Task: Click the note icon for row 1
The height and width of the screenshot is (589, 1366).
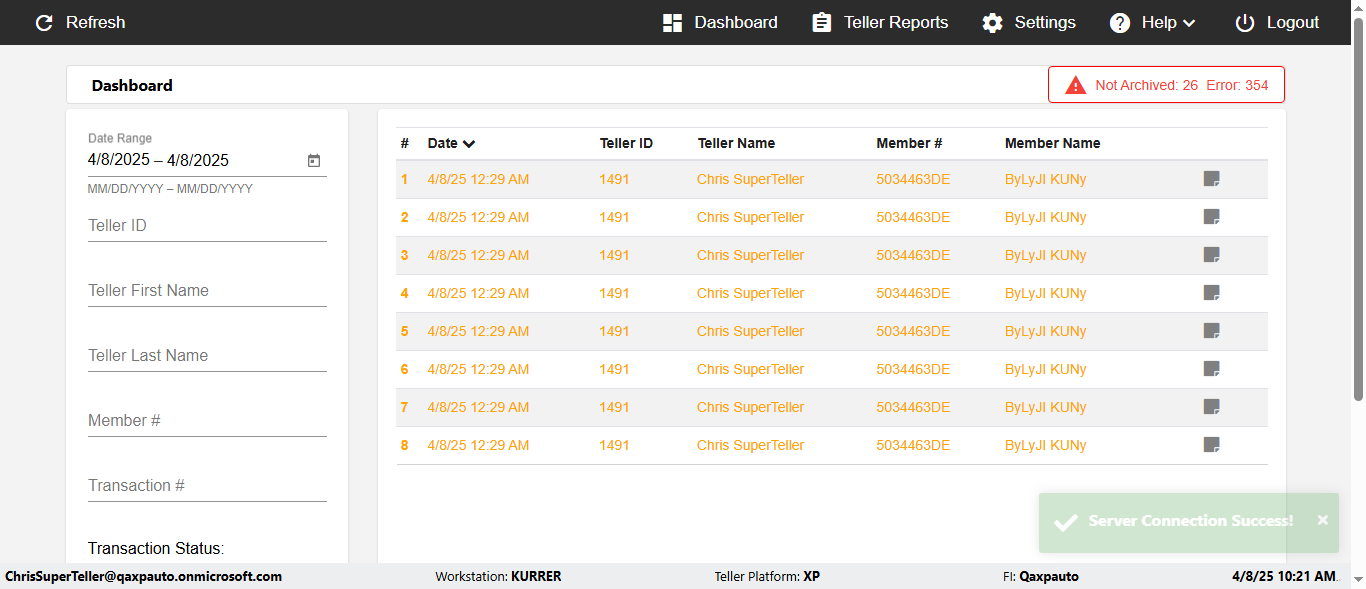Action: point(1211,179)
